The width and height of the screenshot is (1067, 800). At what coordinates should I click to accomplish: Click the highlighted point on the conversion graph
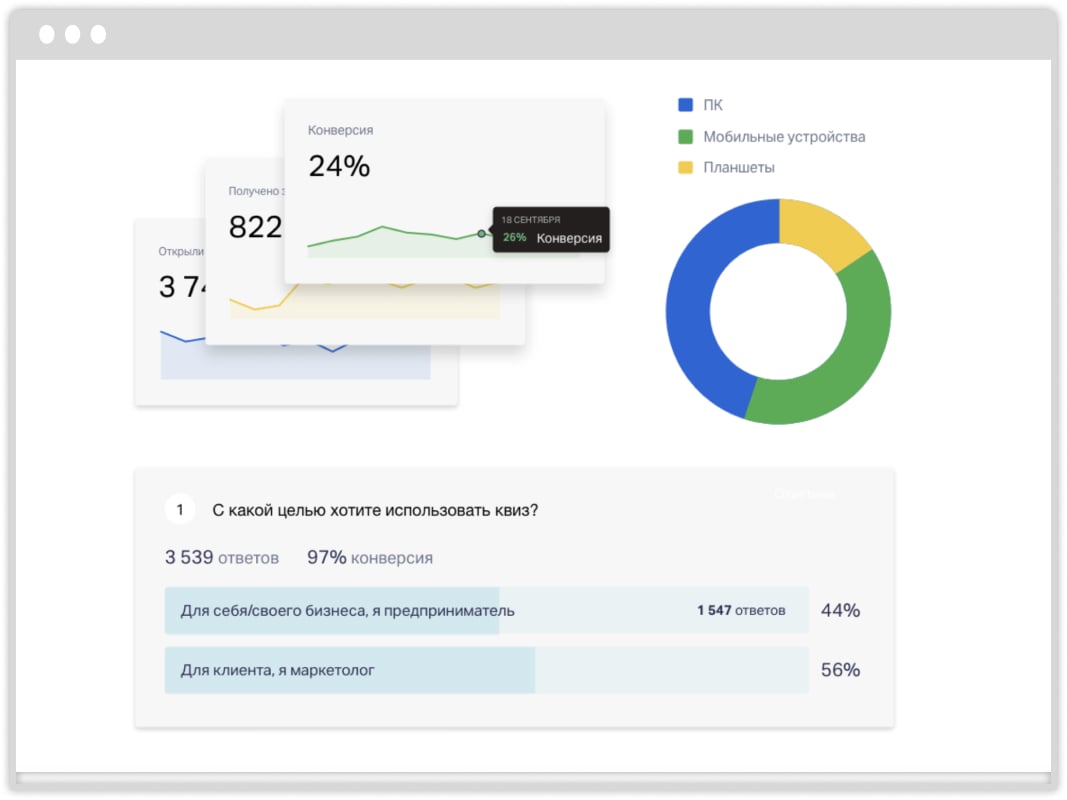point(481,233)
